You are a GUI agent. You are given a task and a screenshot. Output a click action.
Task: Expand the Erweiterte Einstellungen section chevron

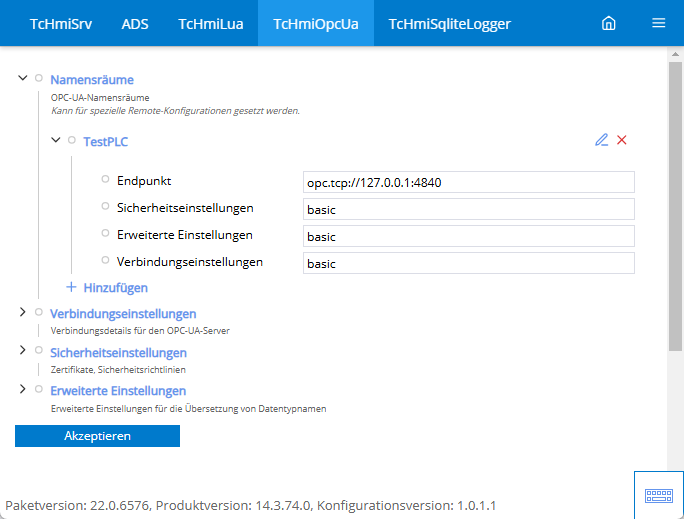click(x=23, y=389)
